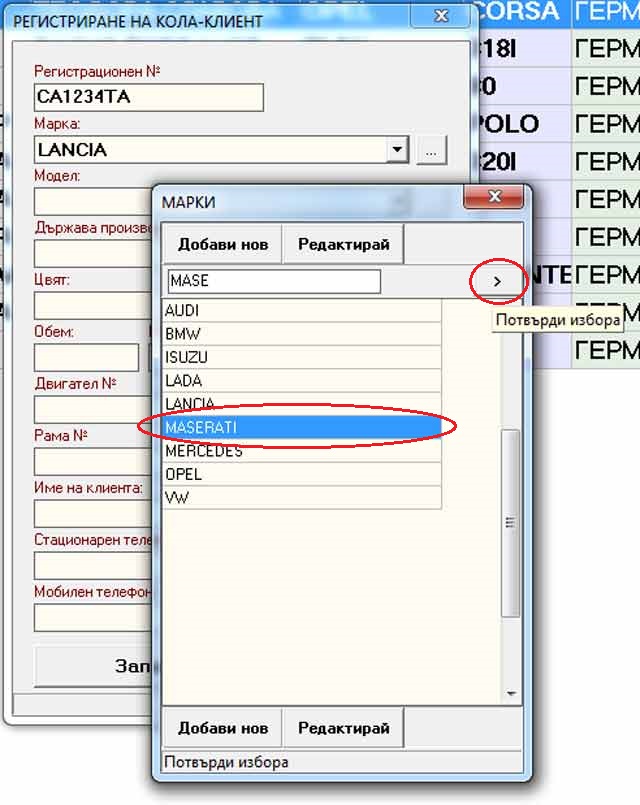Click bottom Редактирай button
Viewport: 640px width, 805px height.
point(343,727)
